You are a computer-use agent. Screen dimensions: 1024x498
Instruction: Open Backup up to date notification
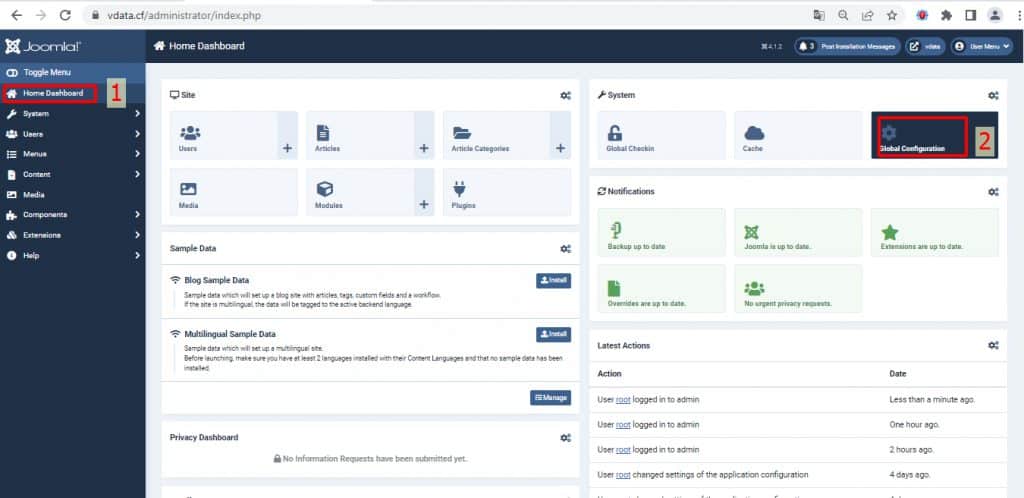click(662, 232)
